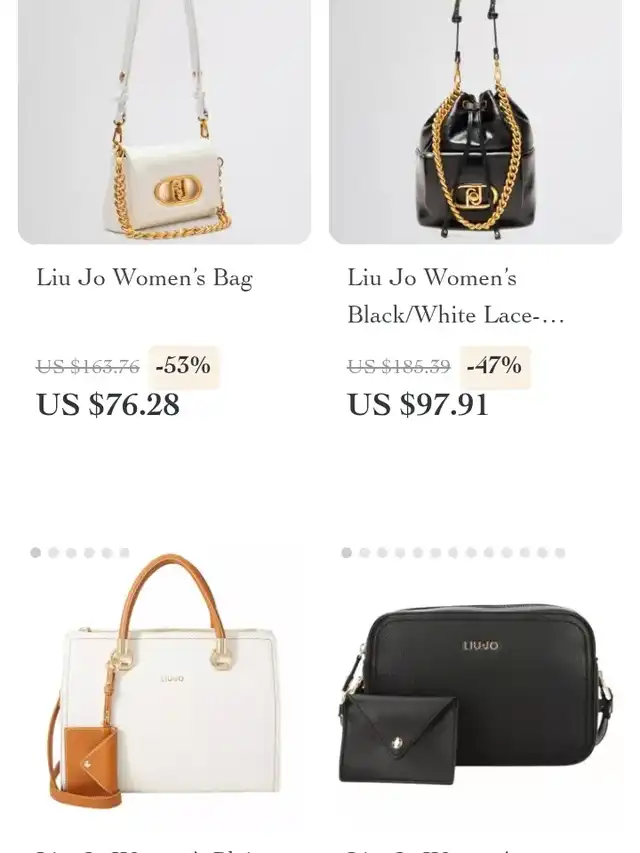The height and width of the screenshot is (853, 640).
Task: Click the struck-through US $163.76 price
Action: tap(88, 367)
